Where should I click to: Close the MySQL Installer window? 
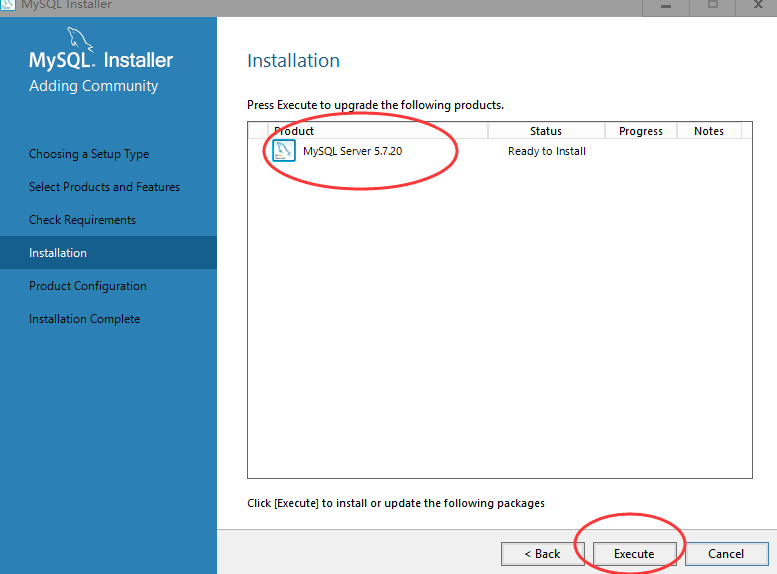(758, 5)
